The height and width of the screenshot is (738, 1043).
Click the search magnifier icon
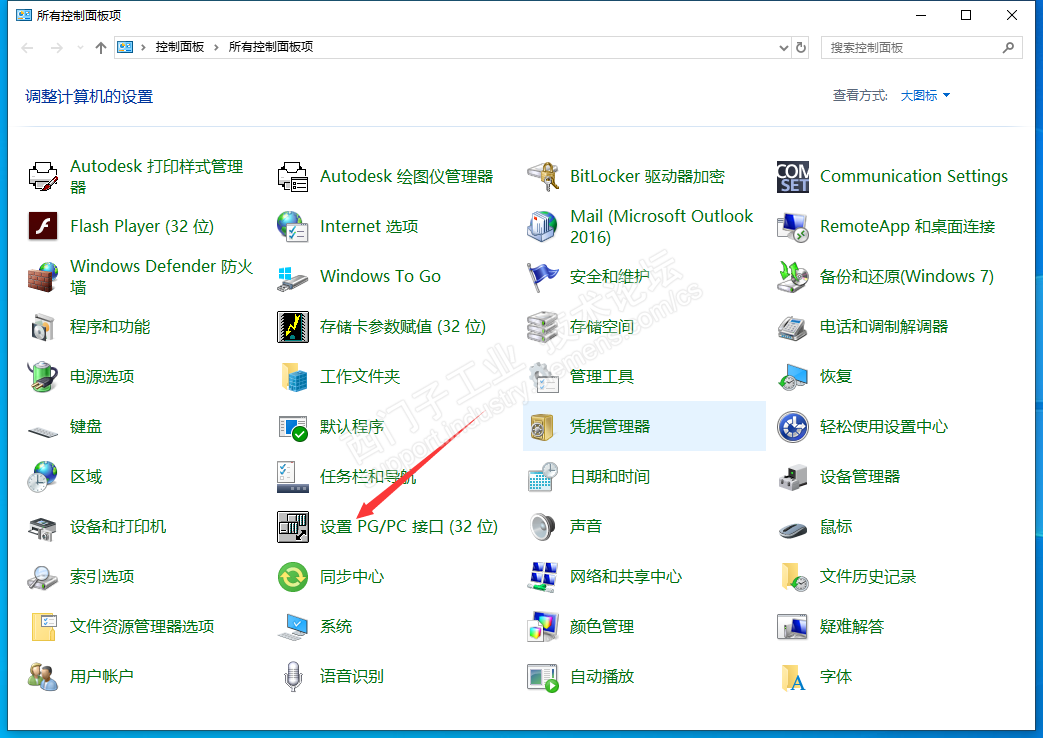(x=1008, y=47)
